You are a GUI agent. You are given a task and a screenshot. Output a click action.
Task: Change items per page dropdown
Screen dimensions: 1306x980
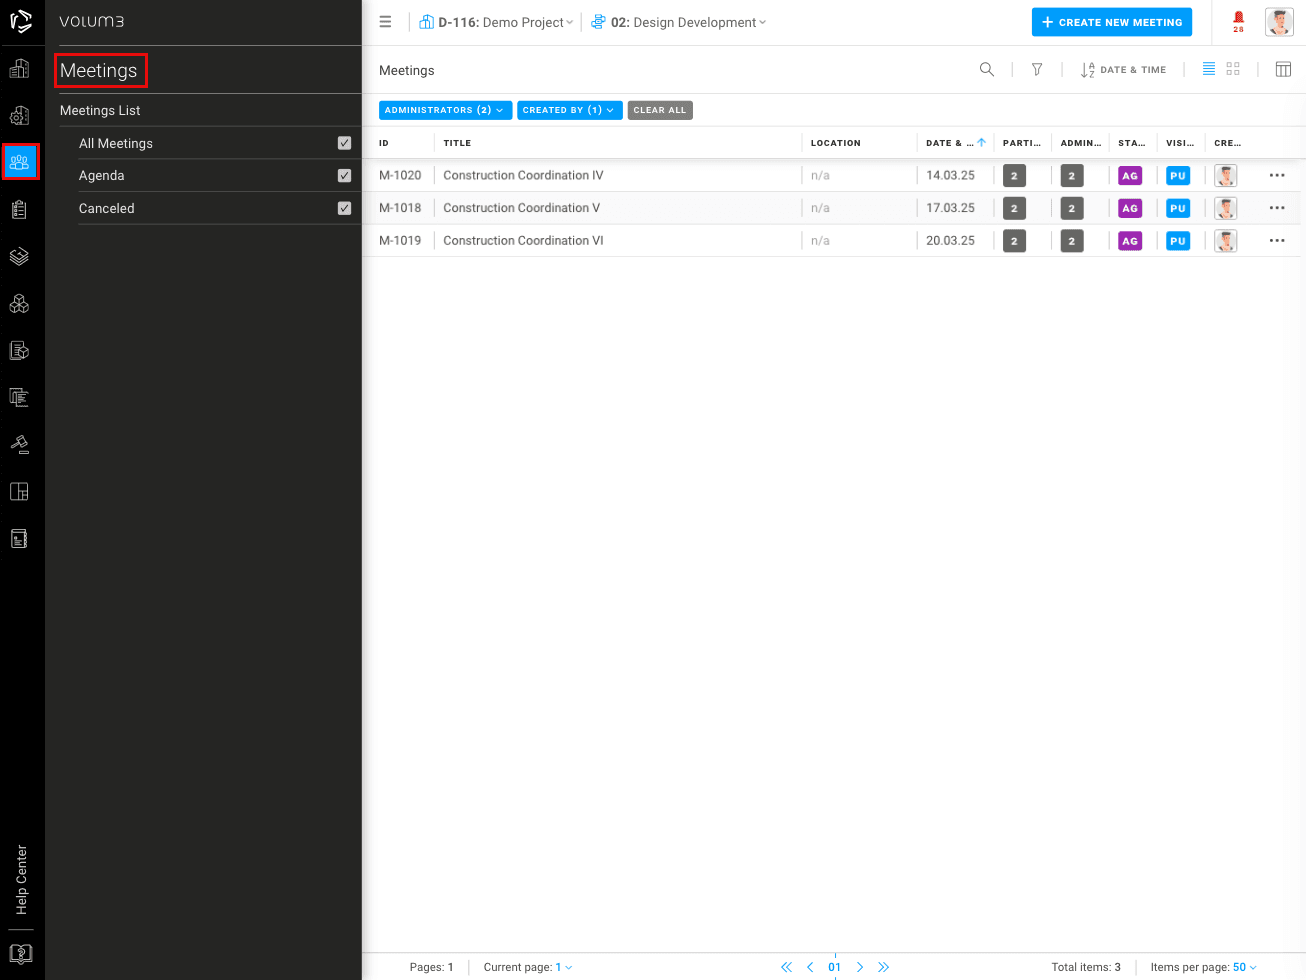[x=1244, y=967]
